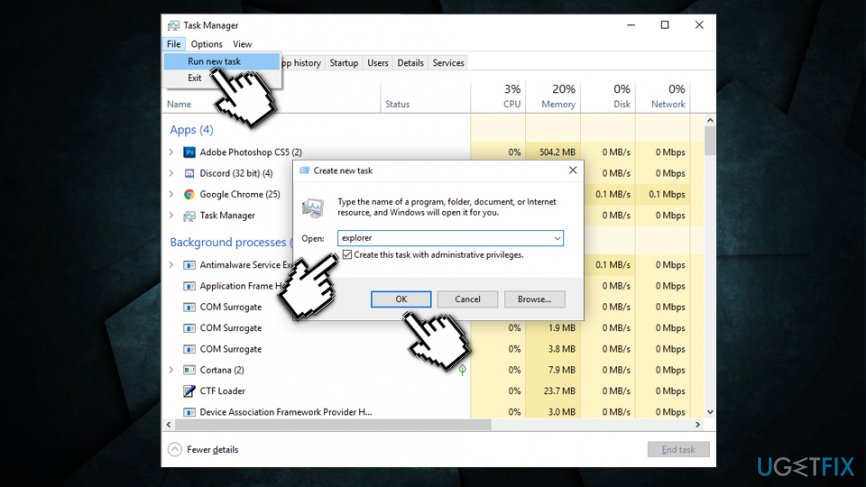
Task: Click the Cortana process icon
Action: 189,370
